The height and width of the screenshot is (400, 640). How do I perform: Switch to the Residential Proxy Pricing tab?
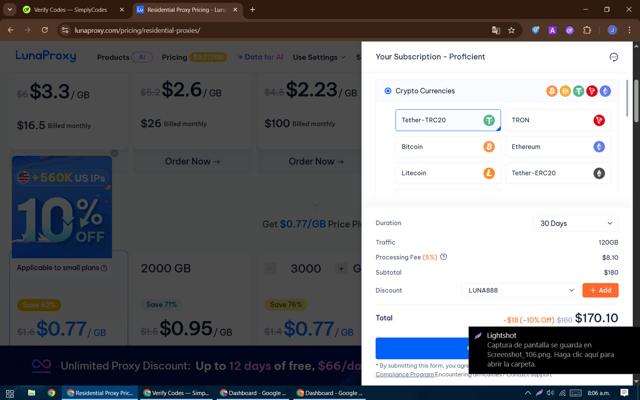click(186, 9)
